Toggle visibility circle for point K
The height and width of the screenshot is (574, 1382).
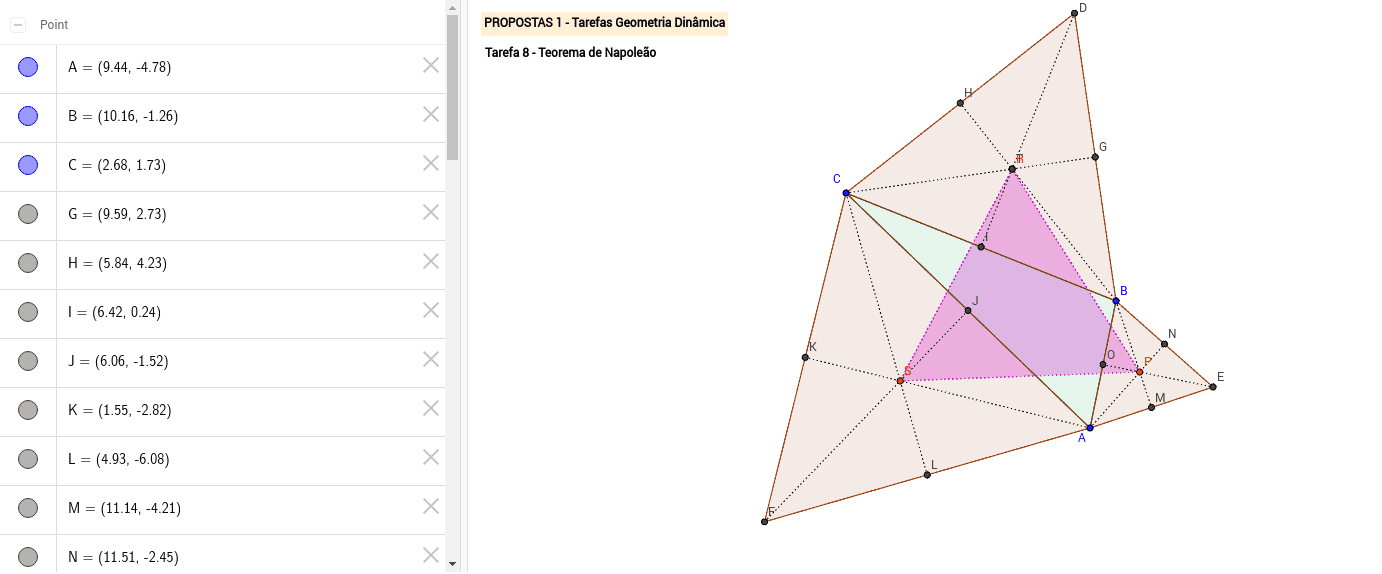28,410
